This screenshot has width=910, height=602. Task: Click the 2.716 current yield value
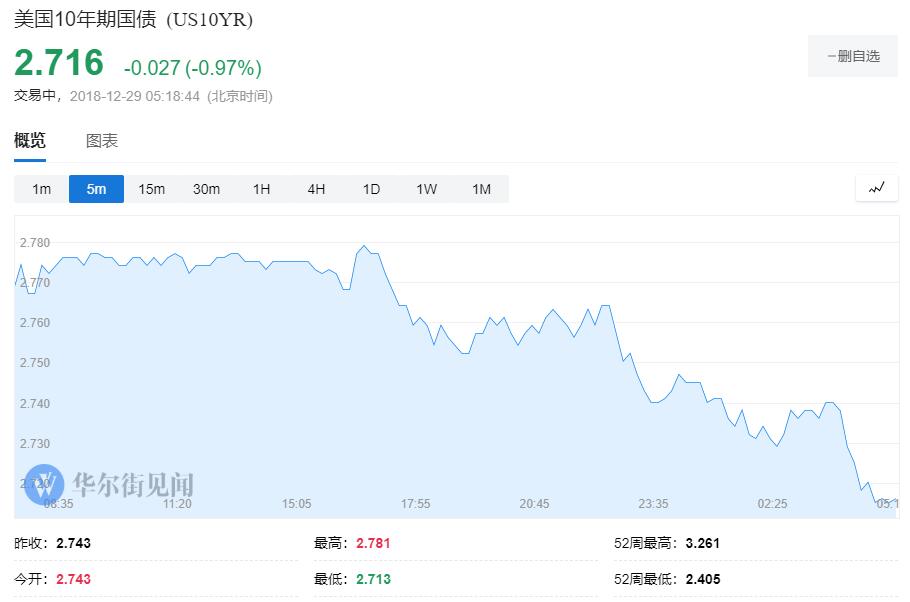coord(59,63)
